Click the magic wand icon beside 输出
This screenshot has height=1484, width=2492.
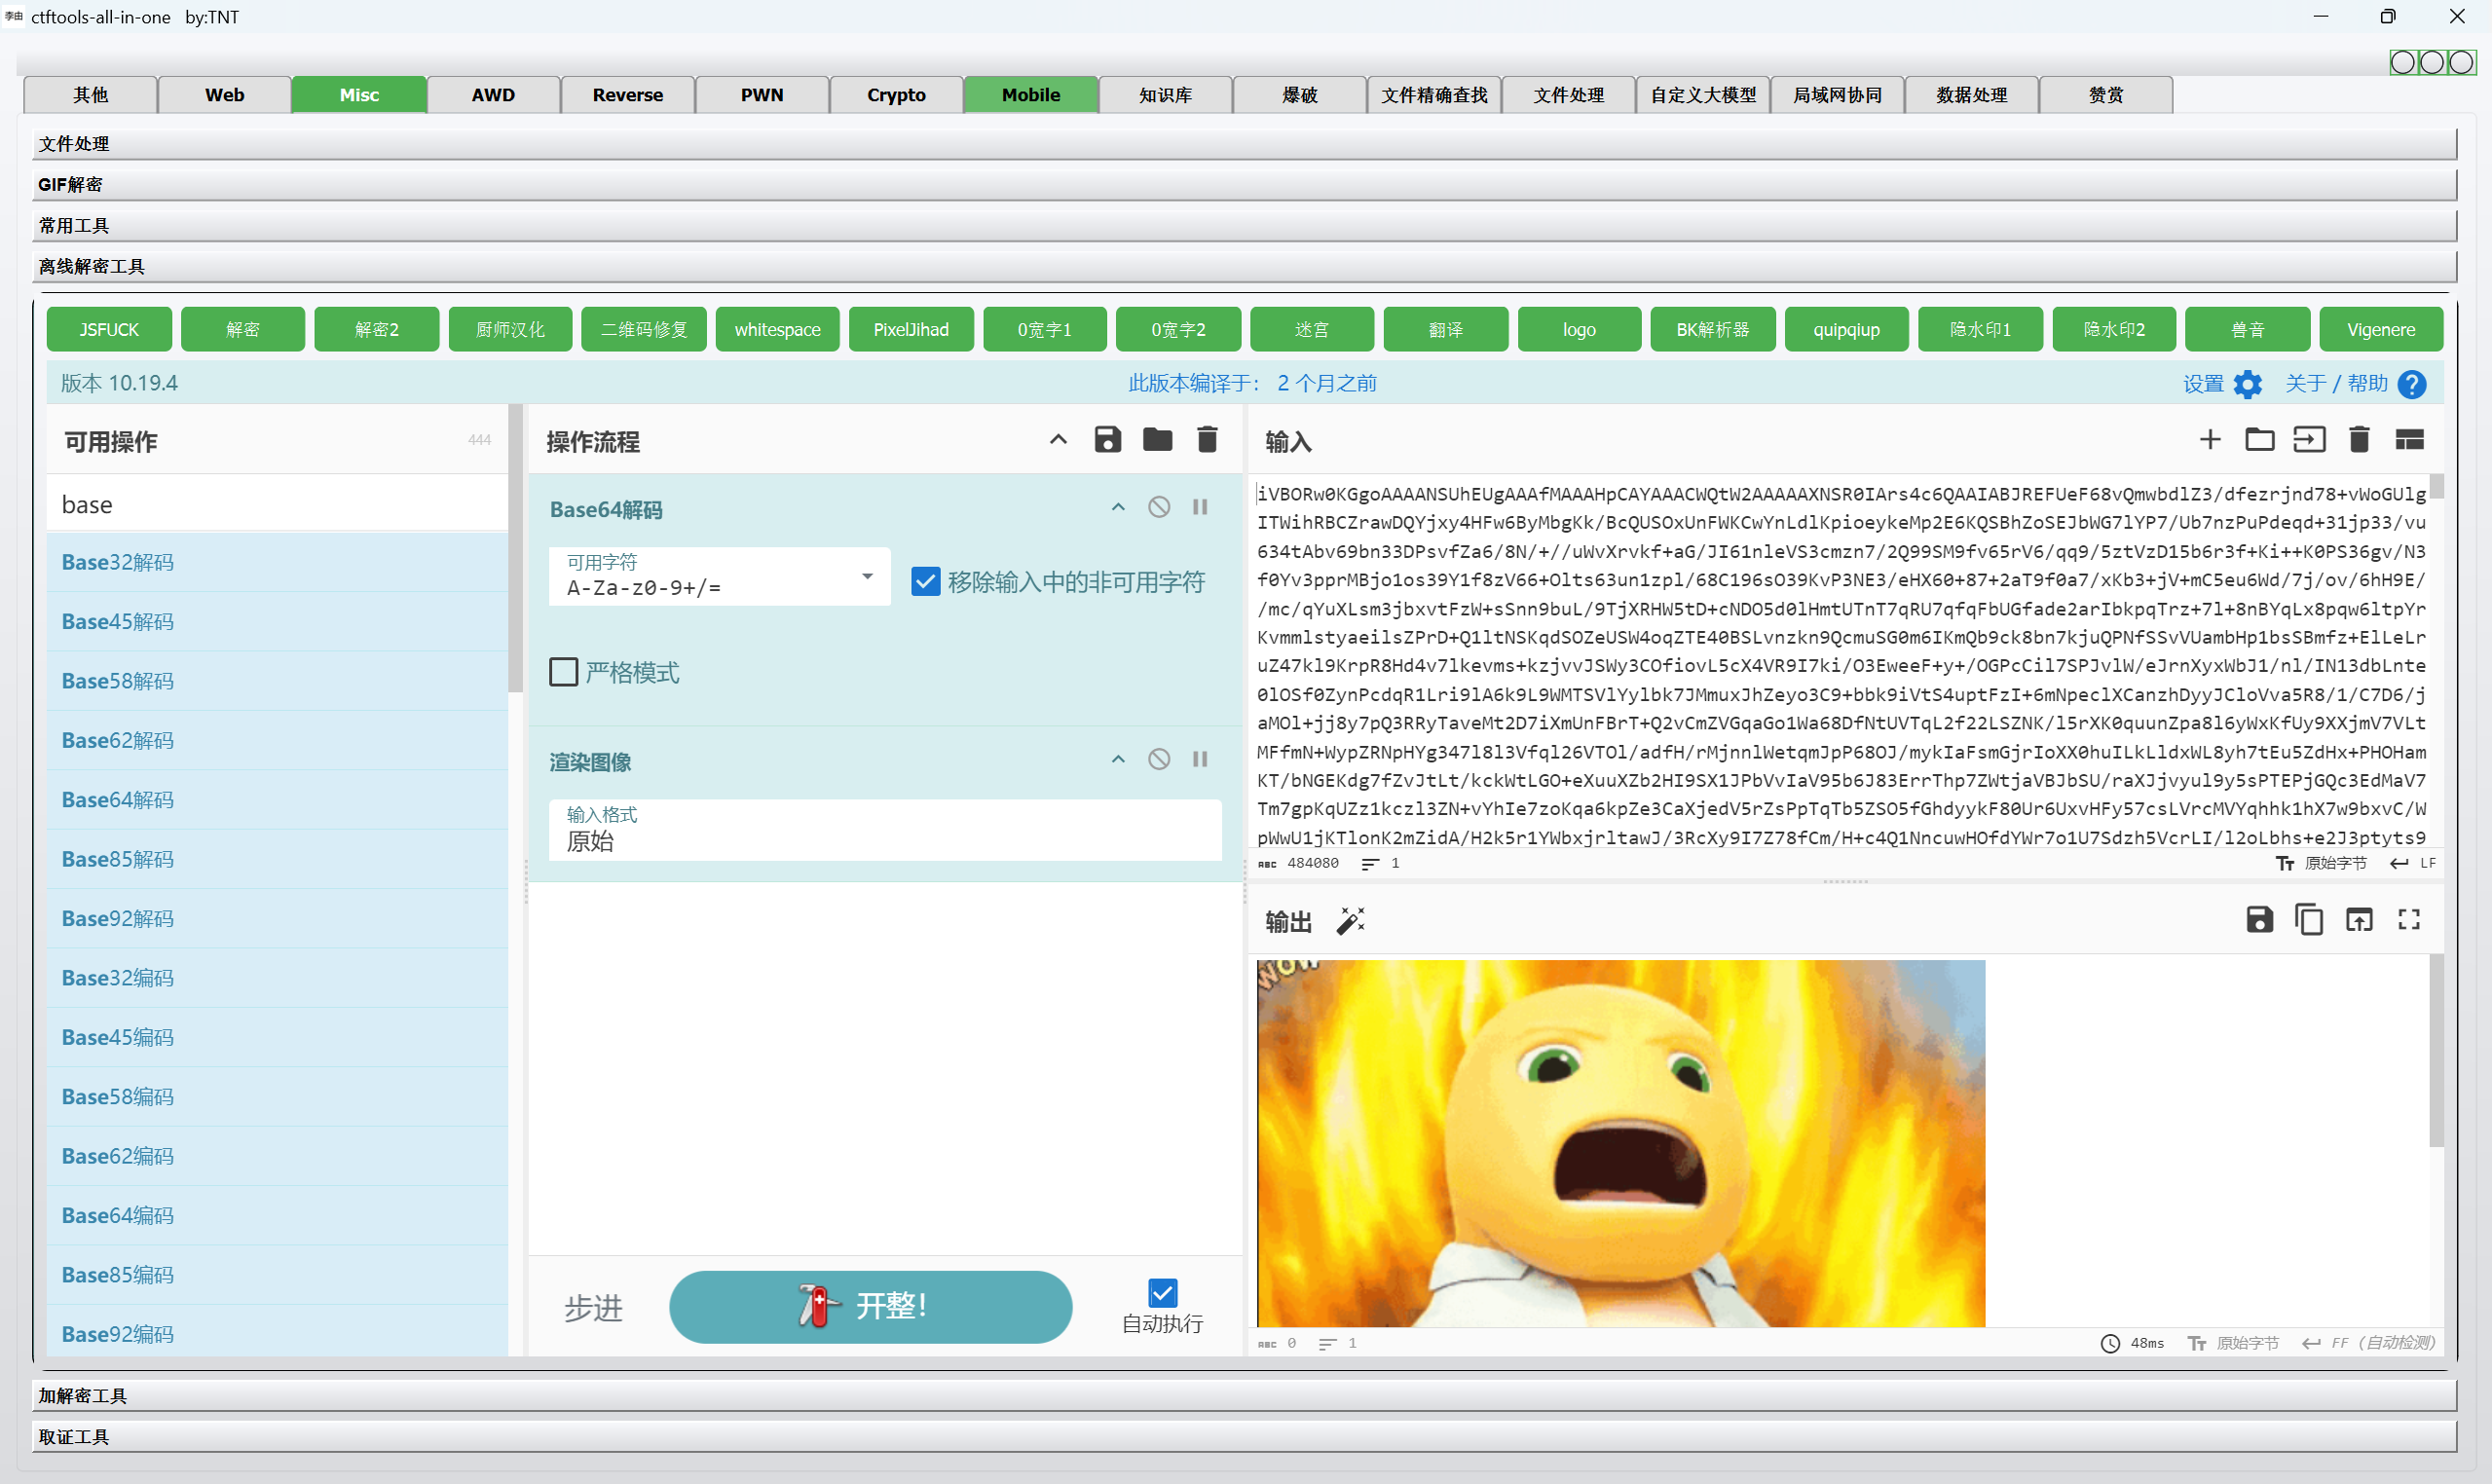point(1350,920)
